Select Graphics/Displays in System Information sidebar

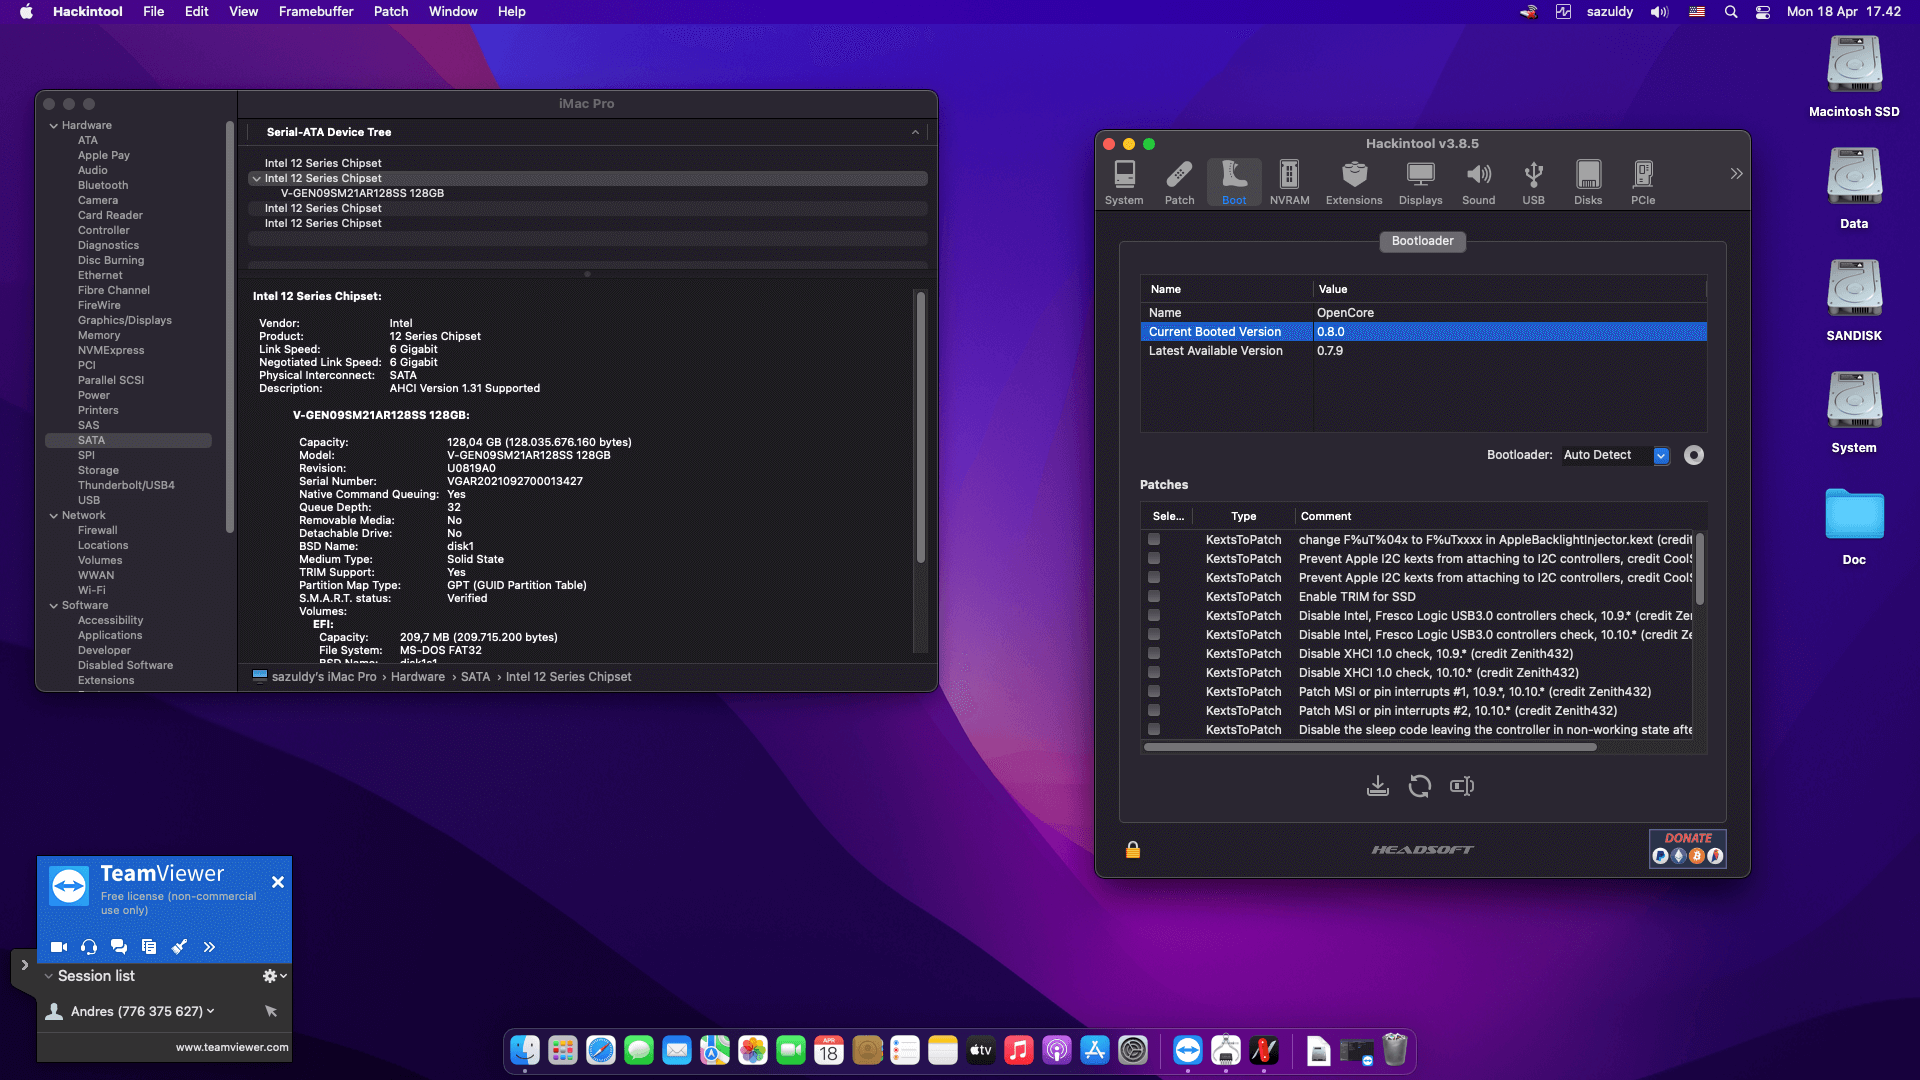pyautogui.click(x=125, y=321)
